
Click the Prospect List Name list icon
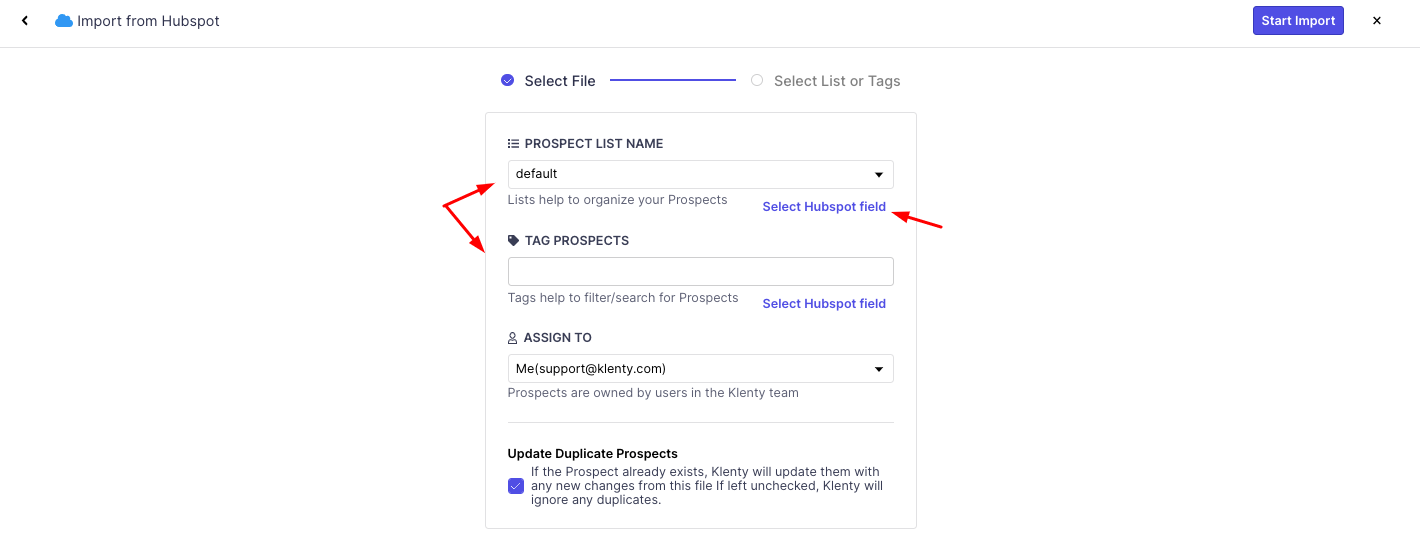(513, 144)
